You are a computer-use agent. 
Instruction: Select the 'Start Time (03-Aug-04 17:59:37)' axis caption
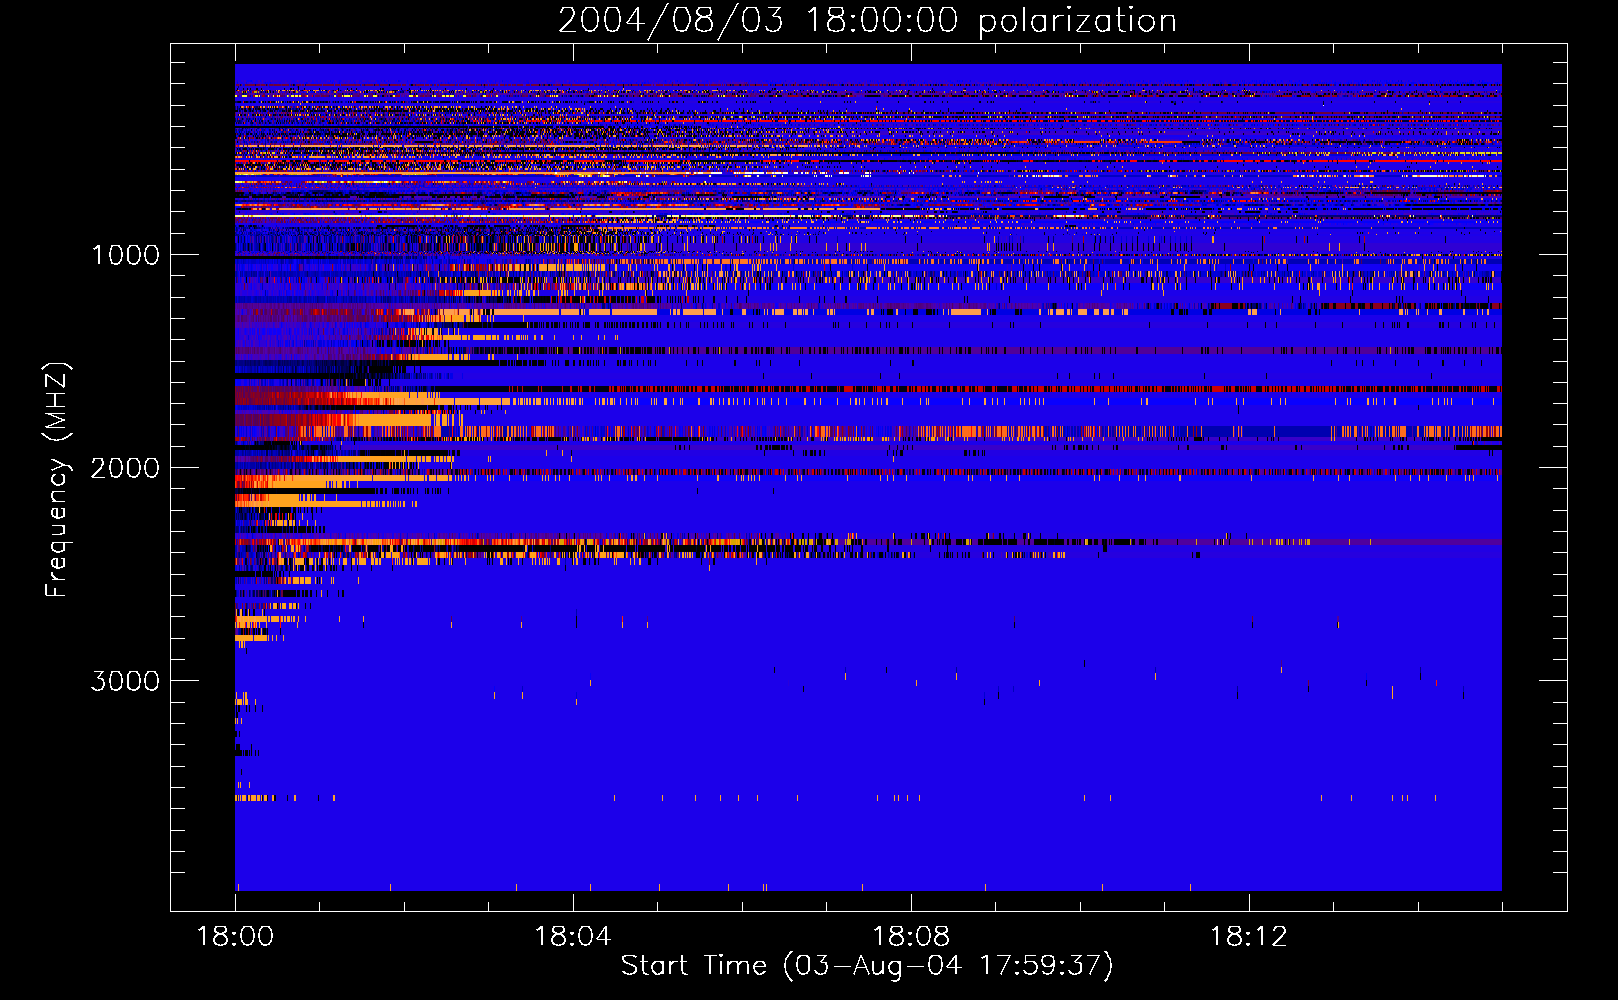pos(867,966)
